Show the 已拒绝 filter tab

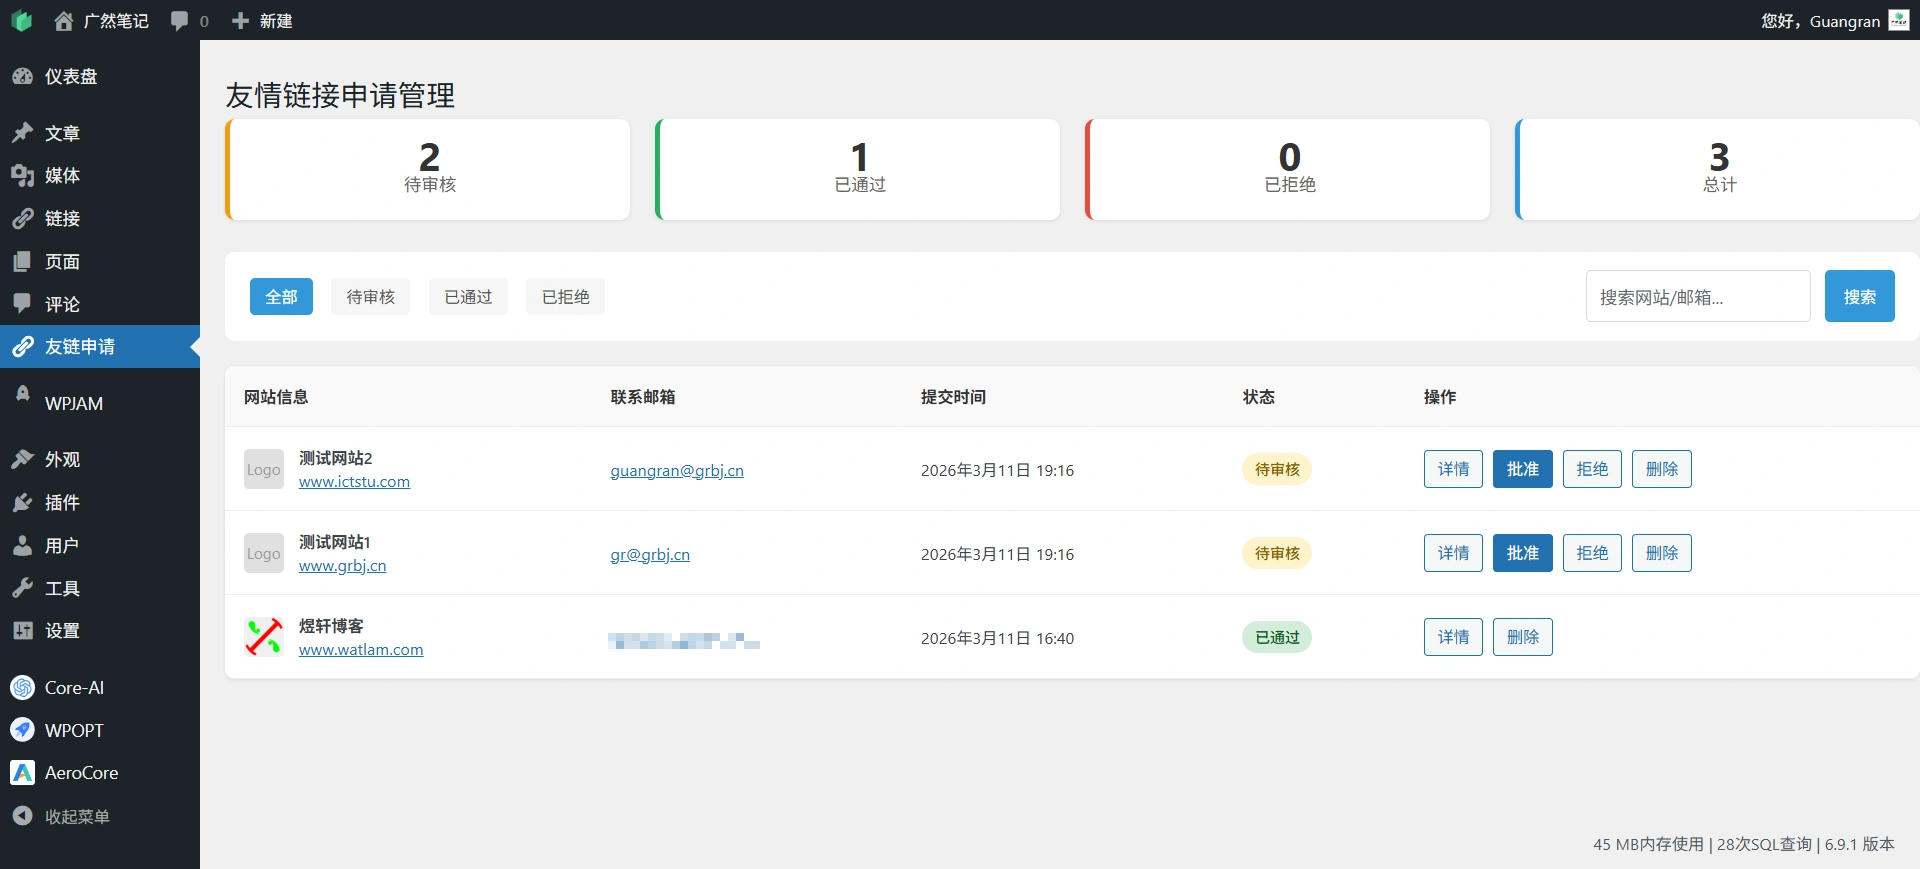click(565, 297)
